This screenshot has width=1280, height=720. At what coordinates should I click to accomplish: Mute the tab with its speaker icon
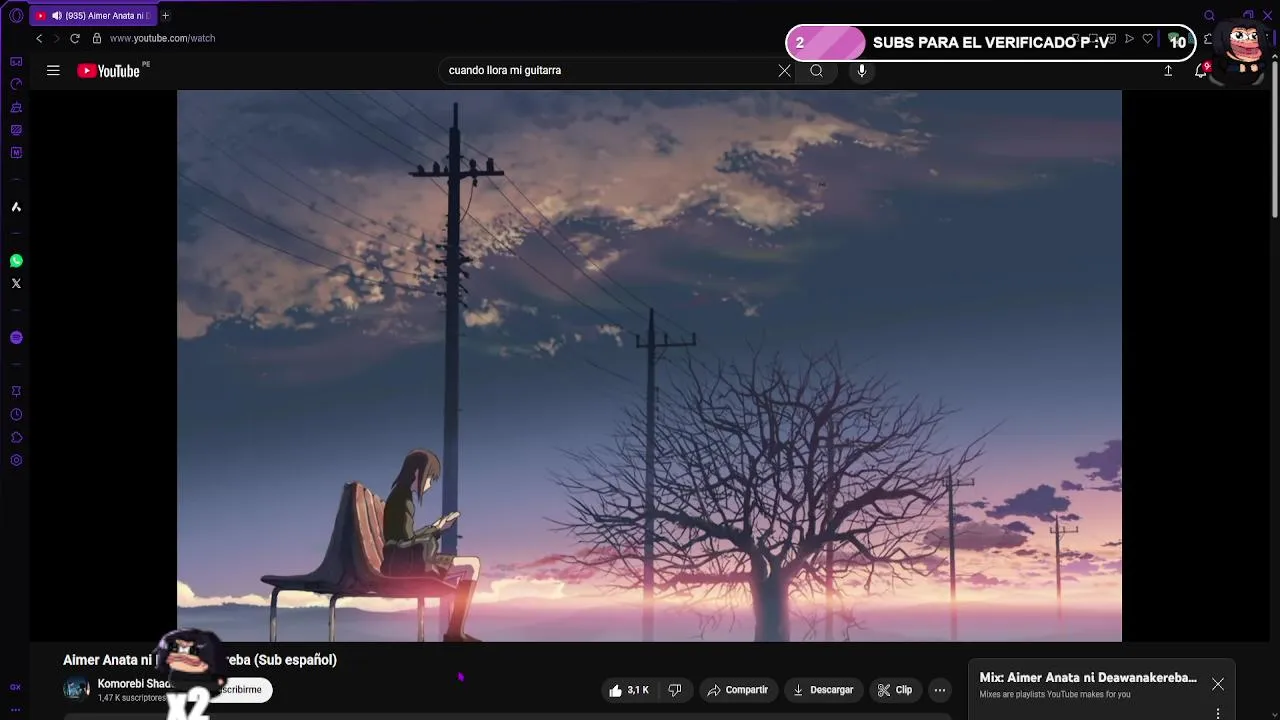(x=56, y=16)
